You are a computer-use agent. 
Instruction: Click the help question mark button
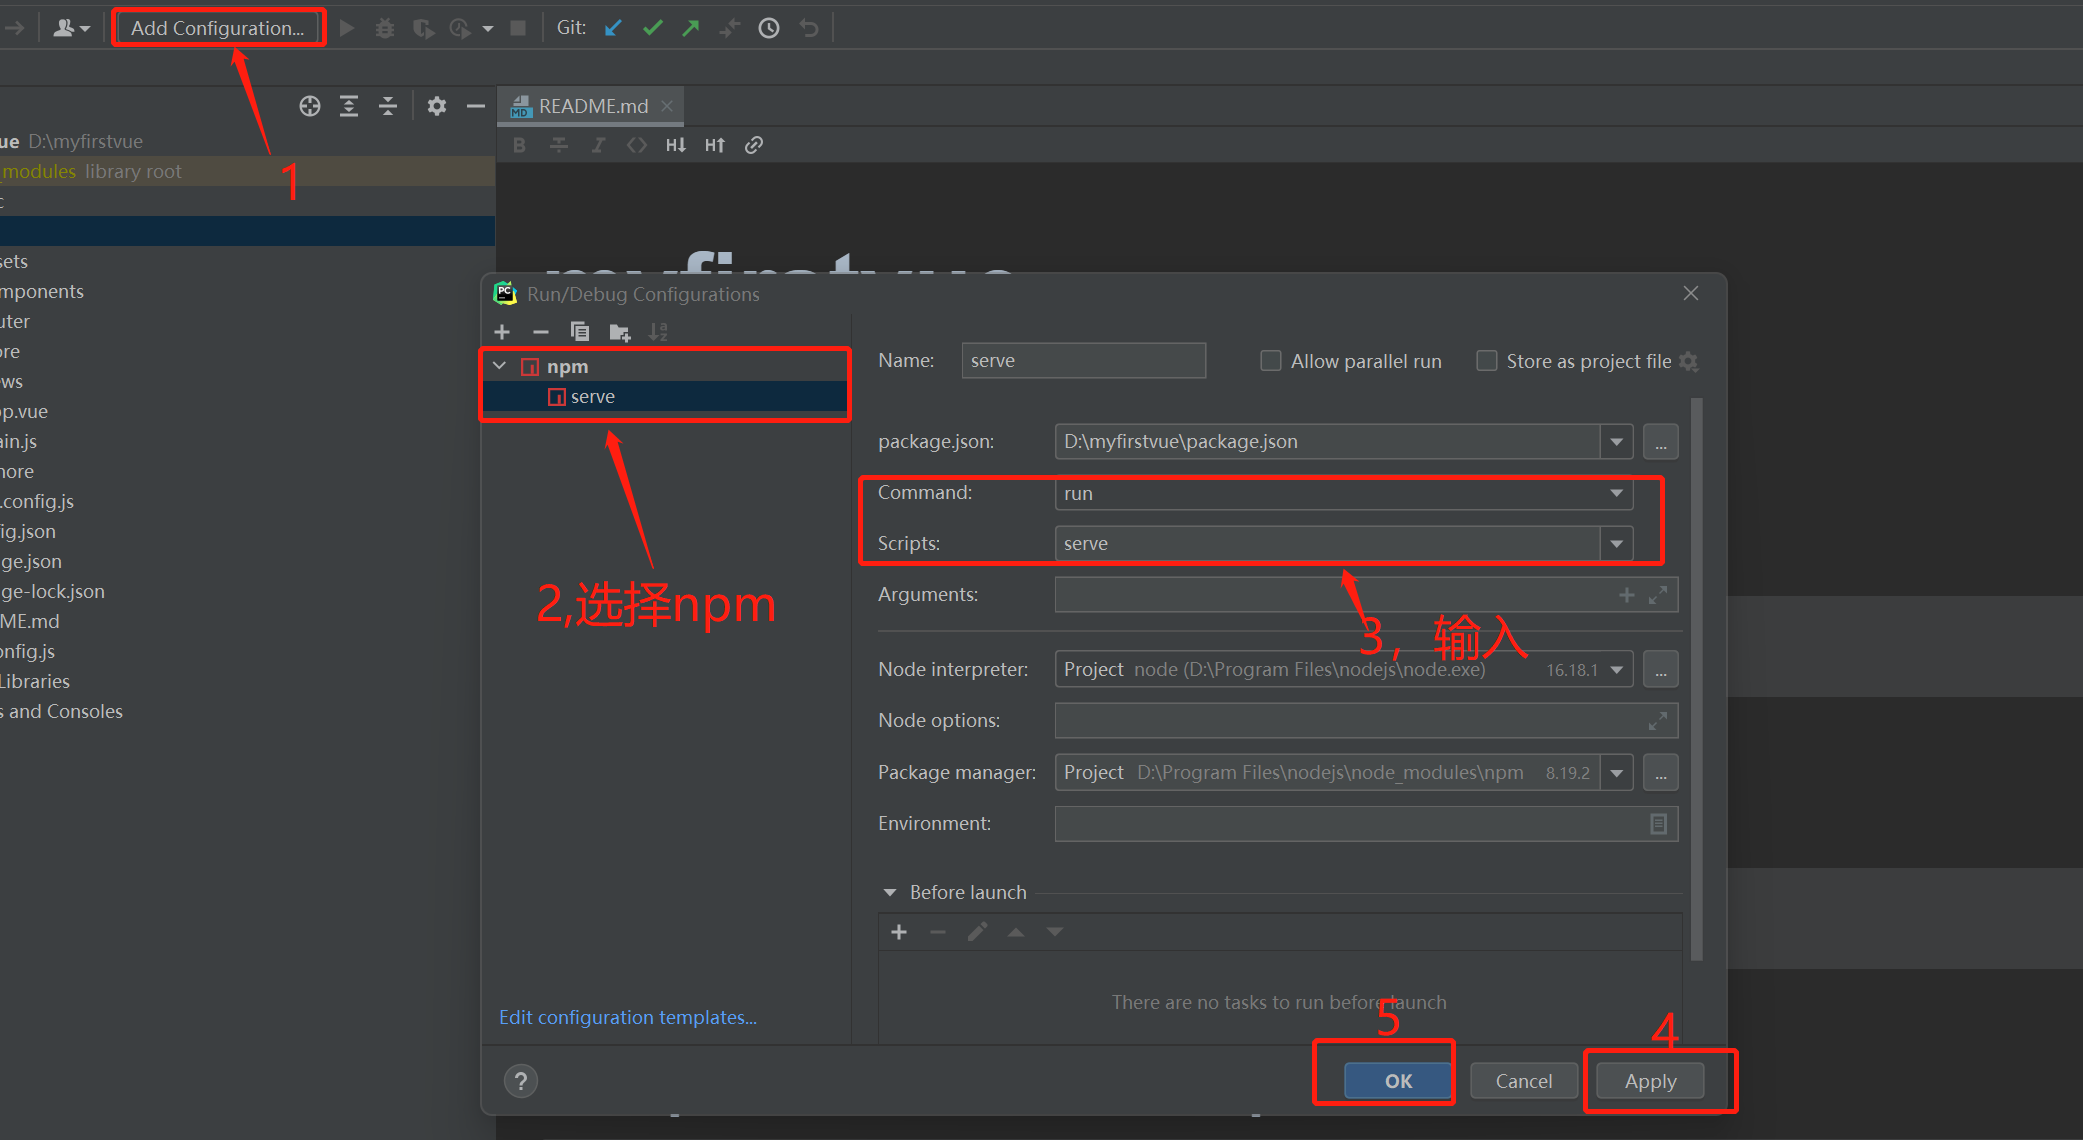pos(521,1081)
